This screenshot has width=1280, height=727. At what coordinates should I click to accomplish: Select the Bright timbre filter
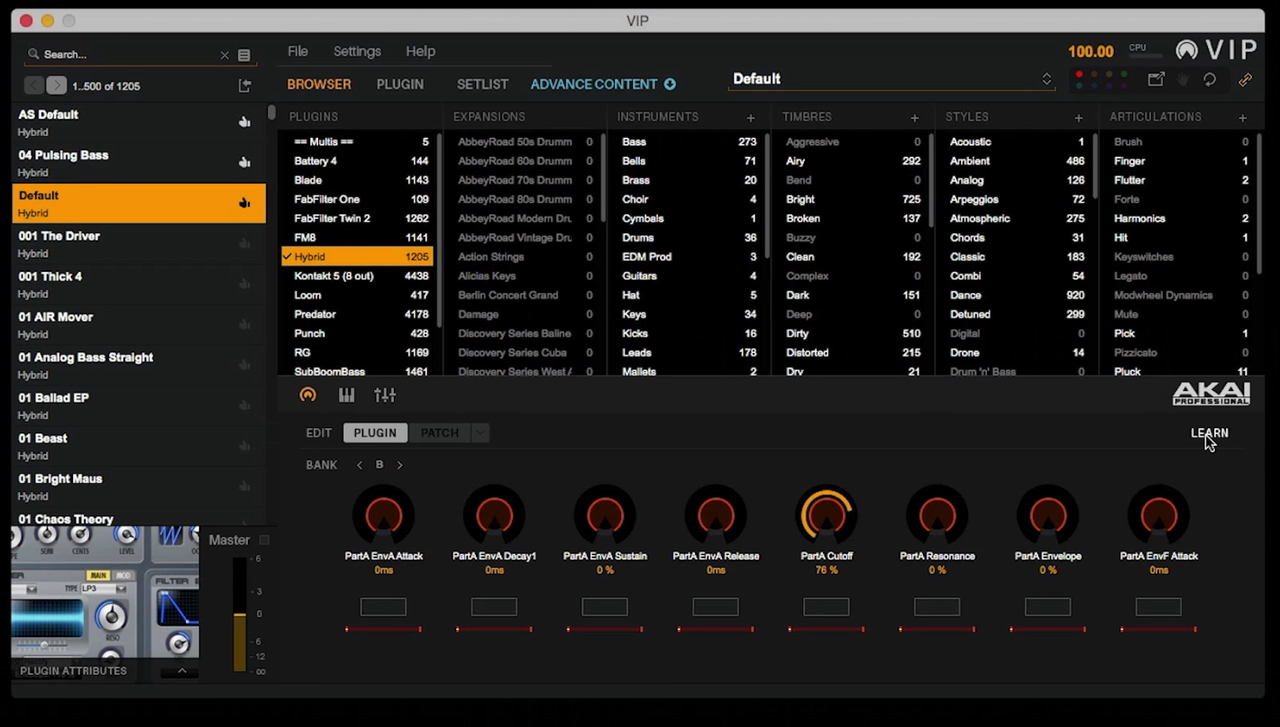point(853,200)
